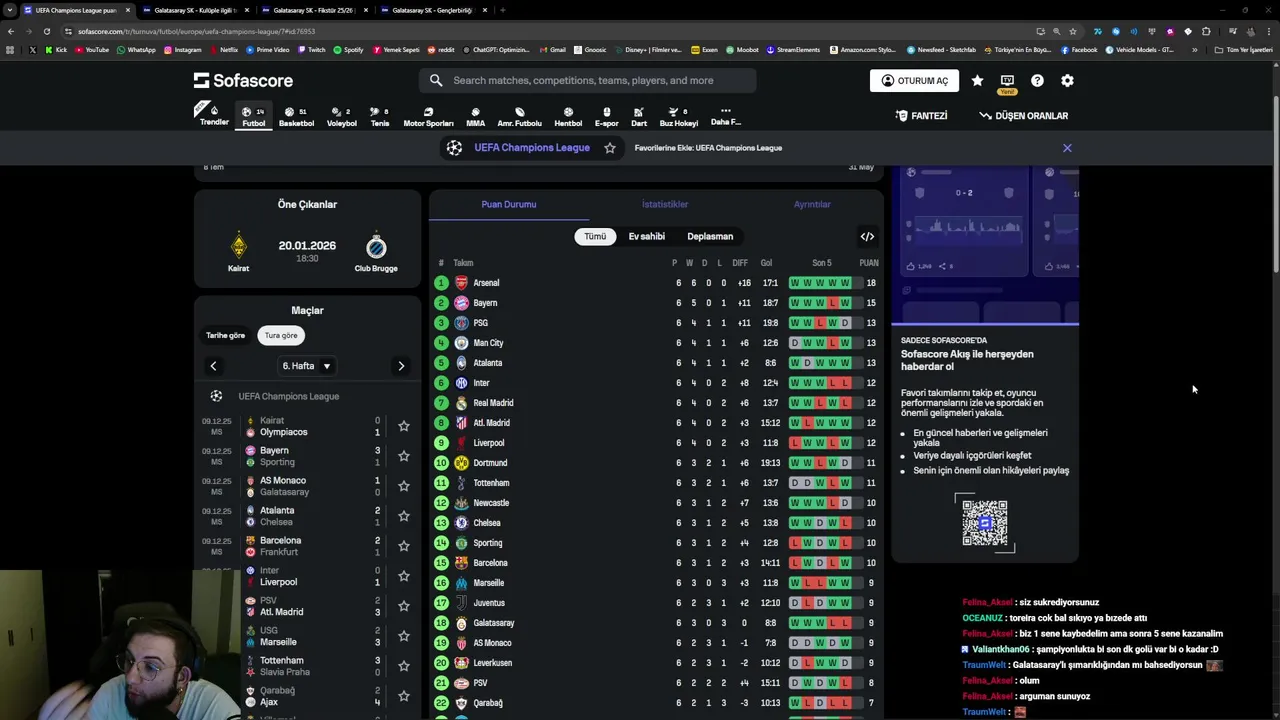The width and height of the screenshot is (1280, 720).
Task: Open Arsenal row in standings
Action: (x=656, y=283)
